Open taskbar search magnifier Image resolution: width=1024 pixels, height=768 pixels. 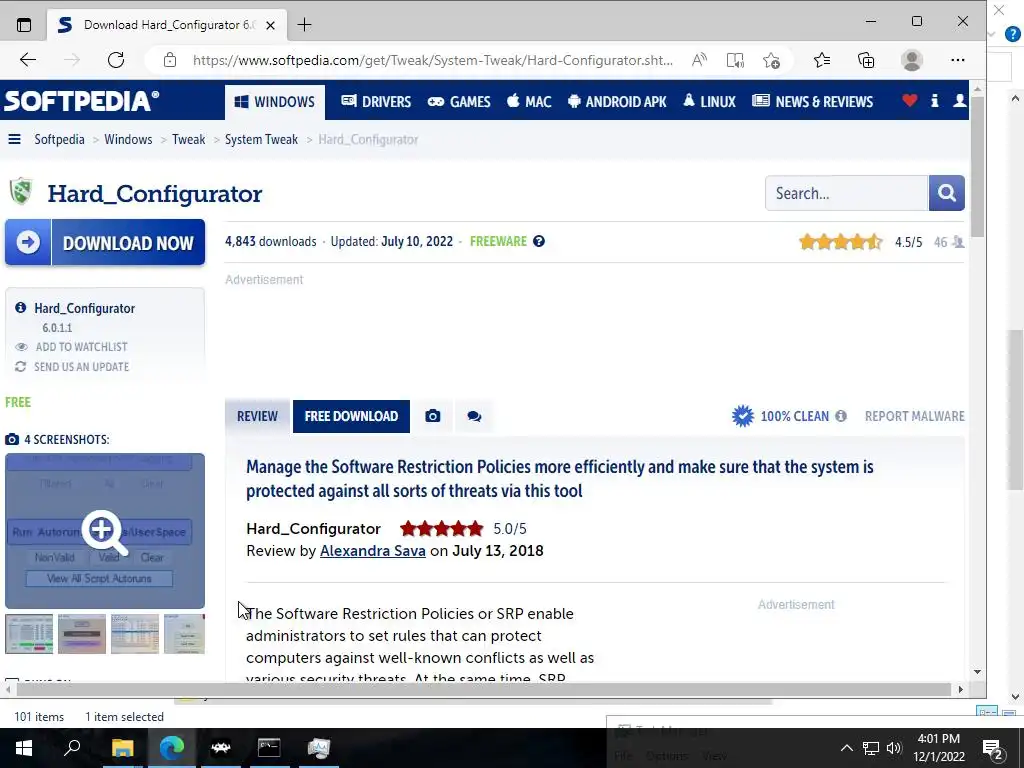point(72,748)
